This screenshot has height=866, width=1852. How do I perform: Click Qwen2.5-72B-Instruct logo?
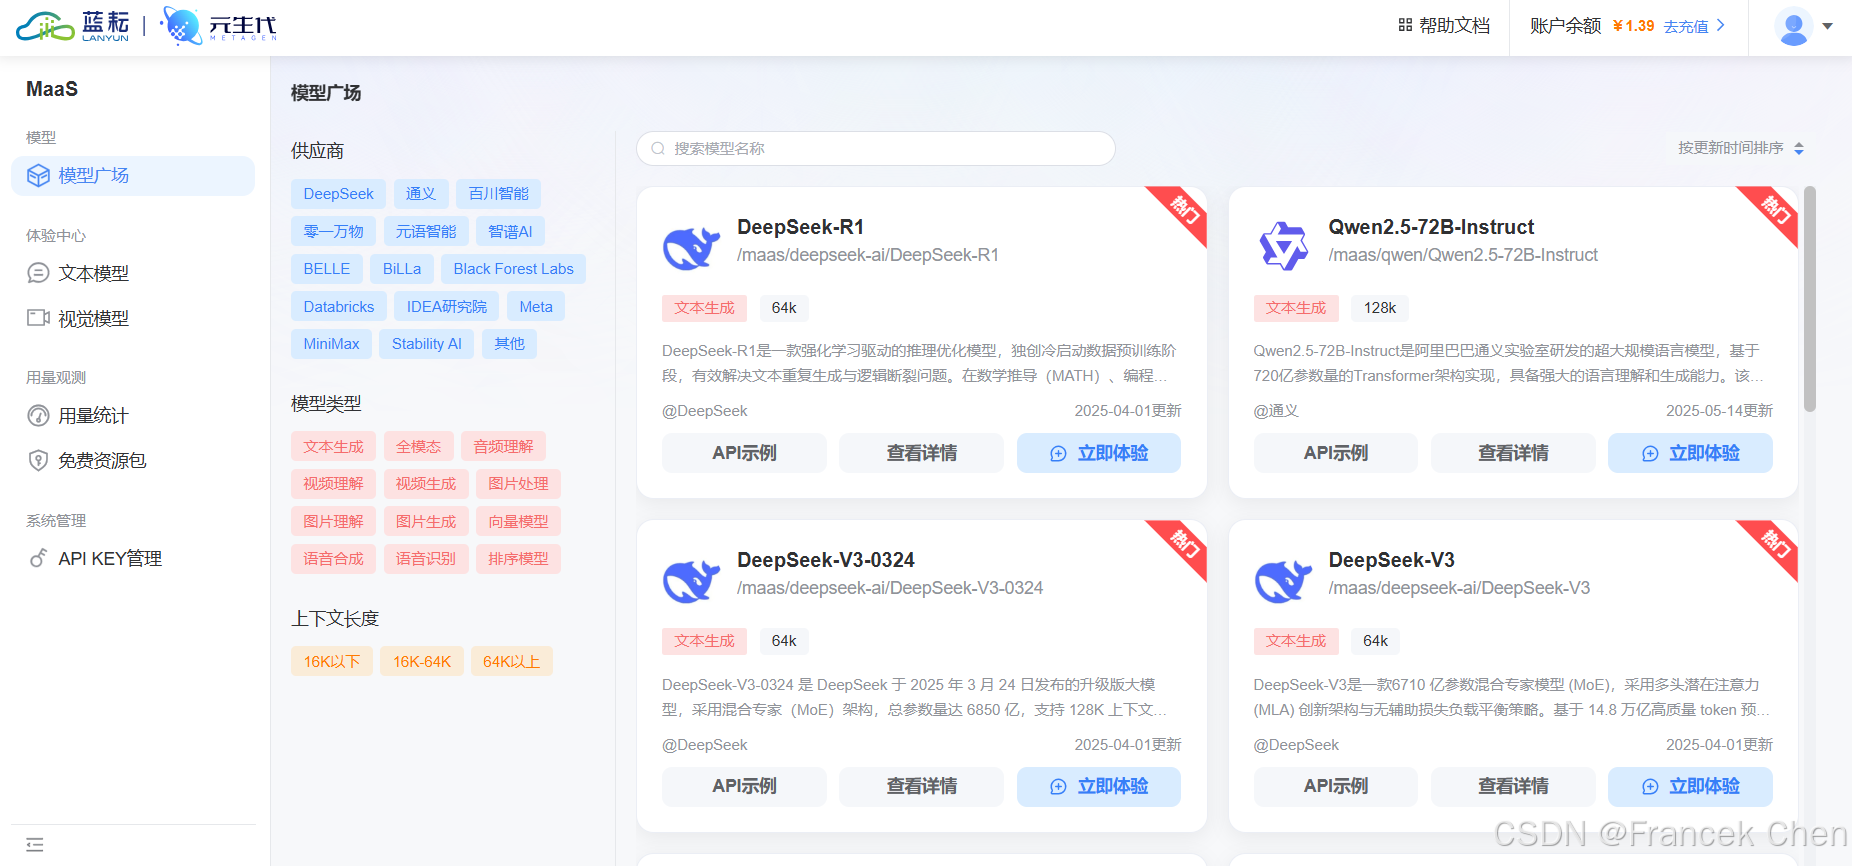pos(1283,247)
